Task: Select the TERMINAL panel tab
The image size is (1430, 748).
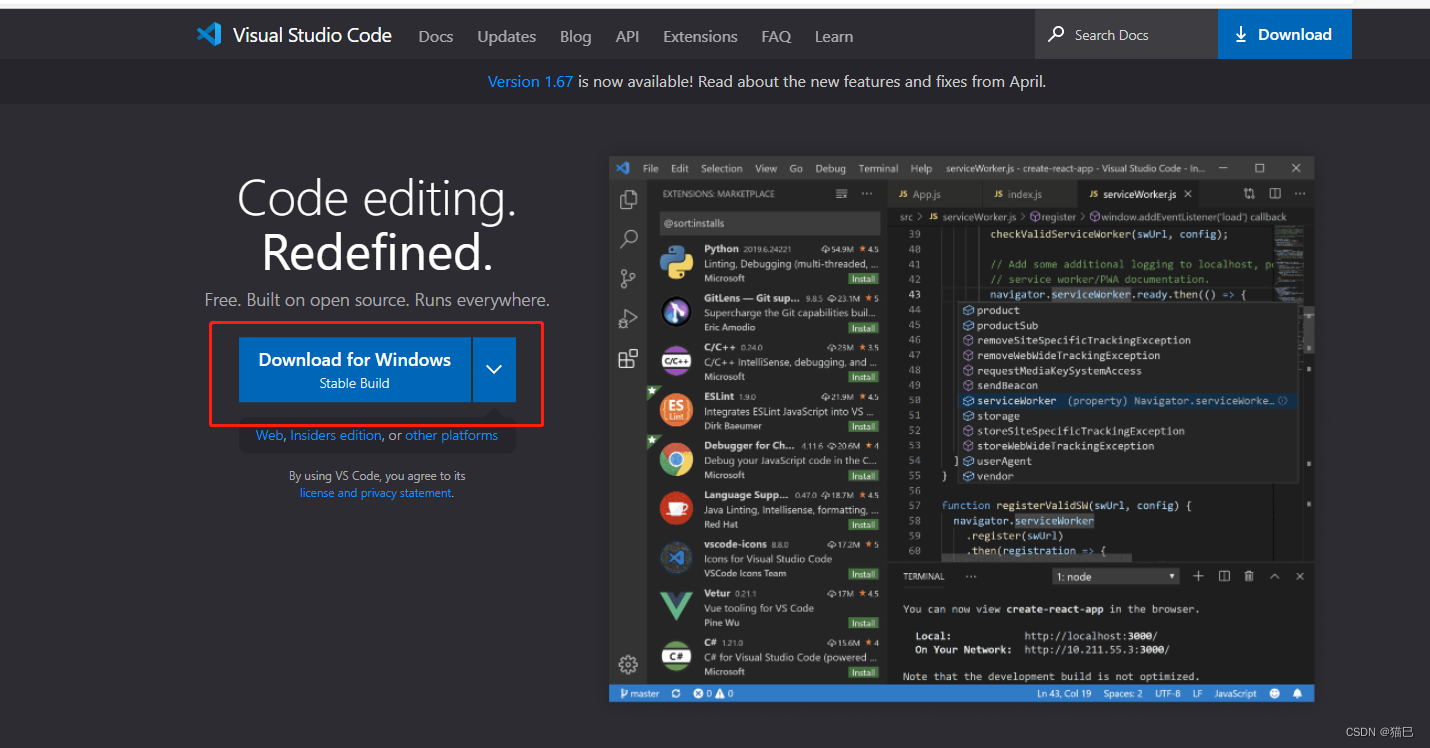Action: click(x=924, y=576)
